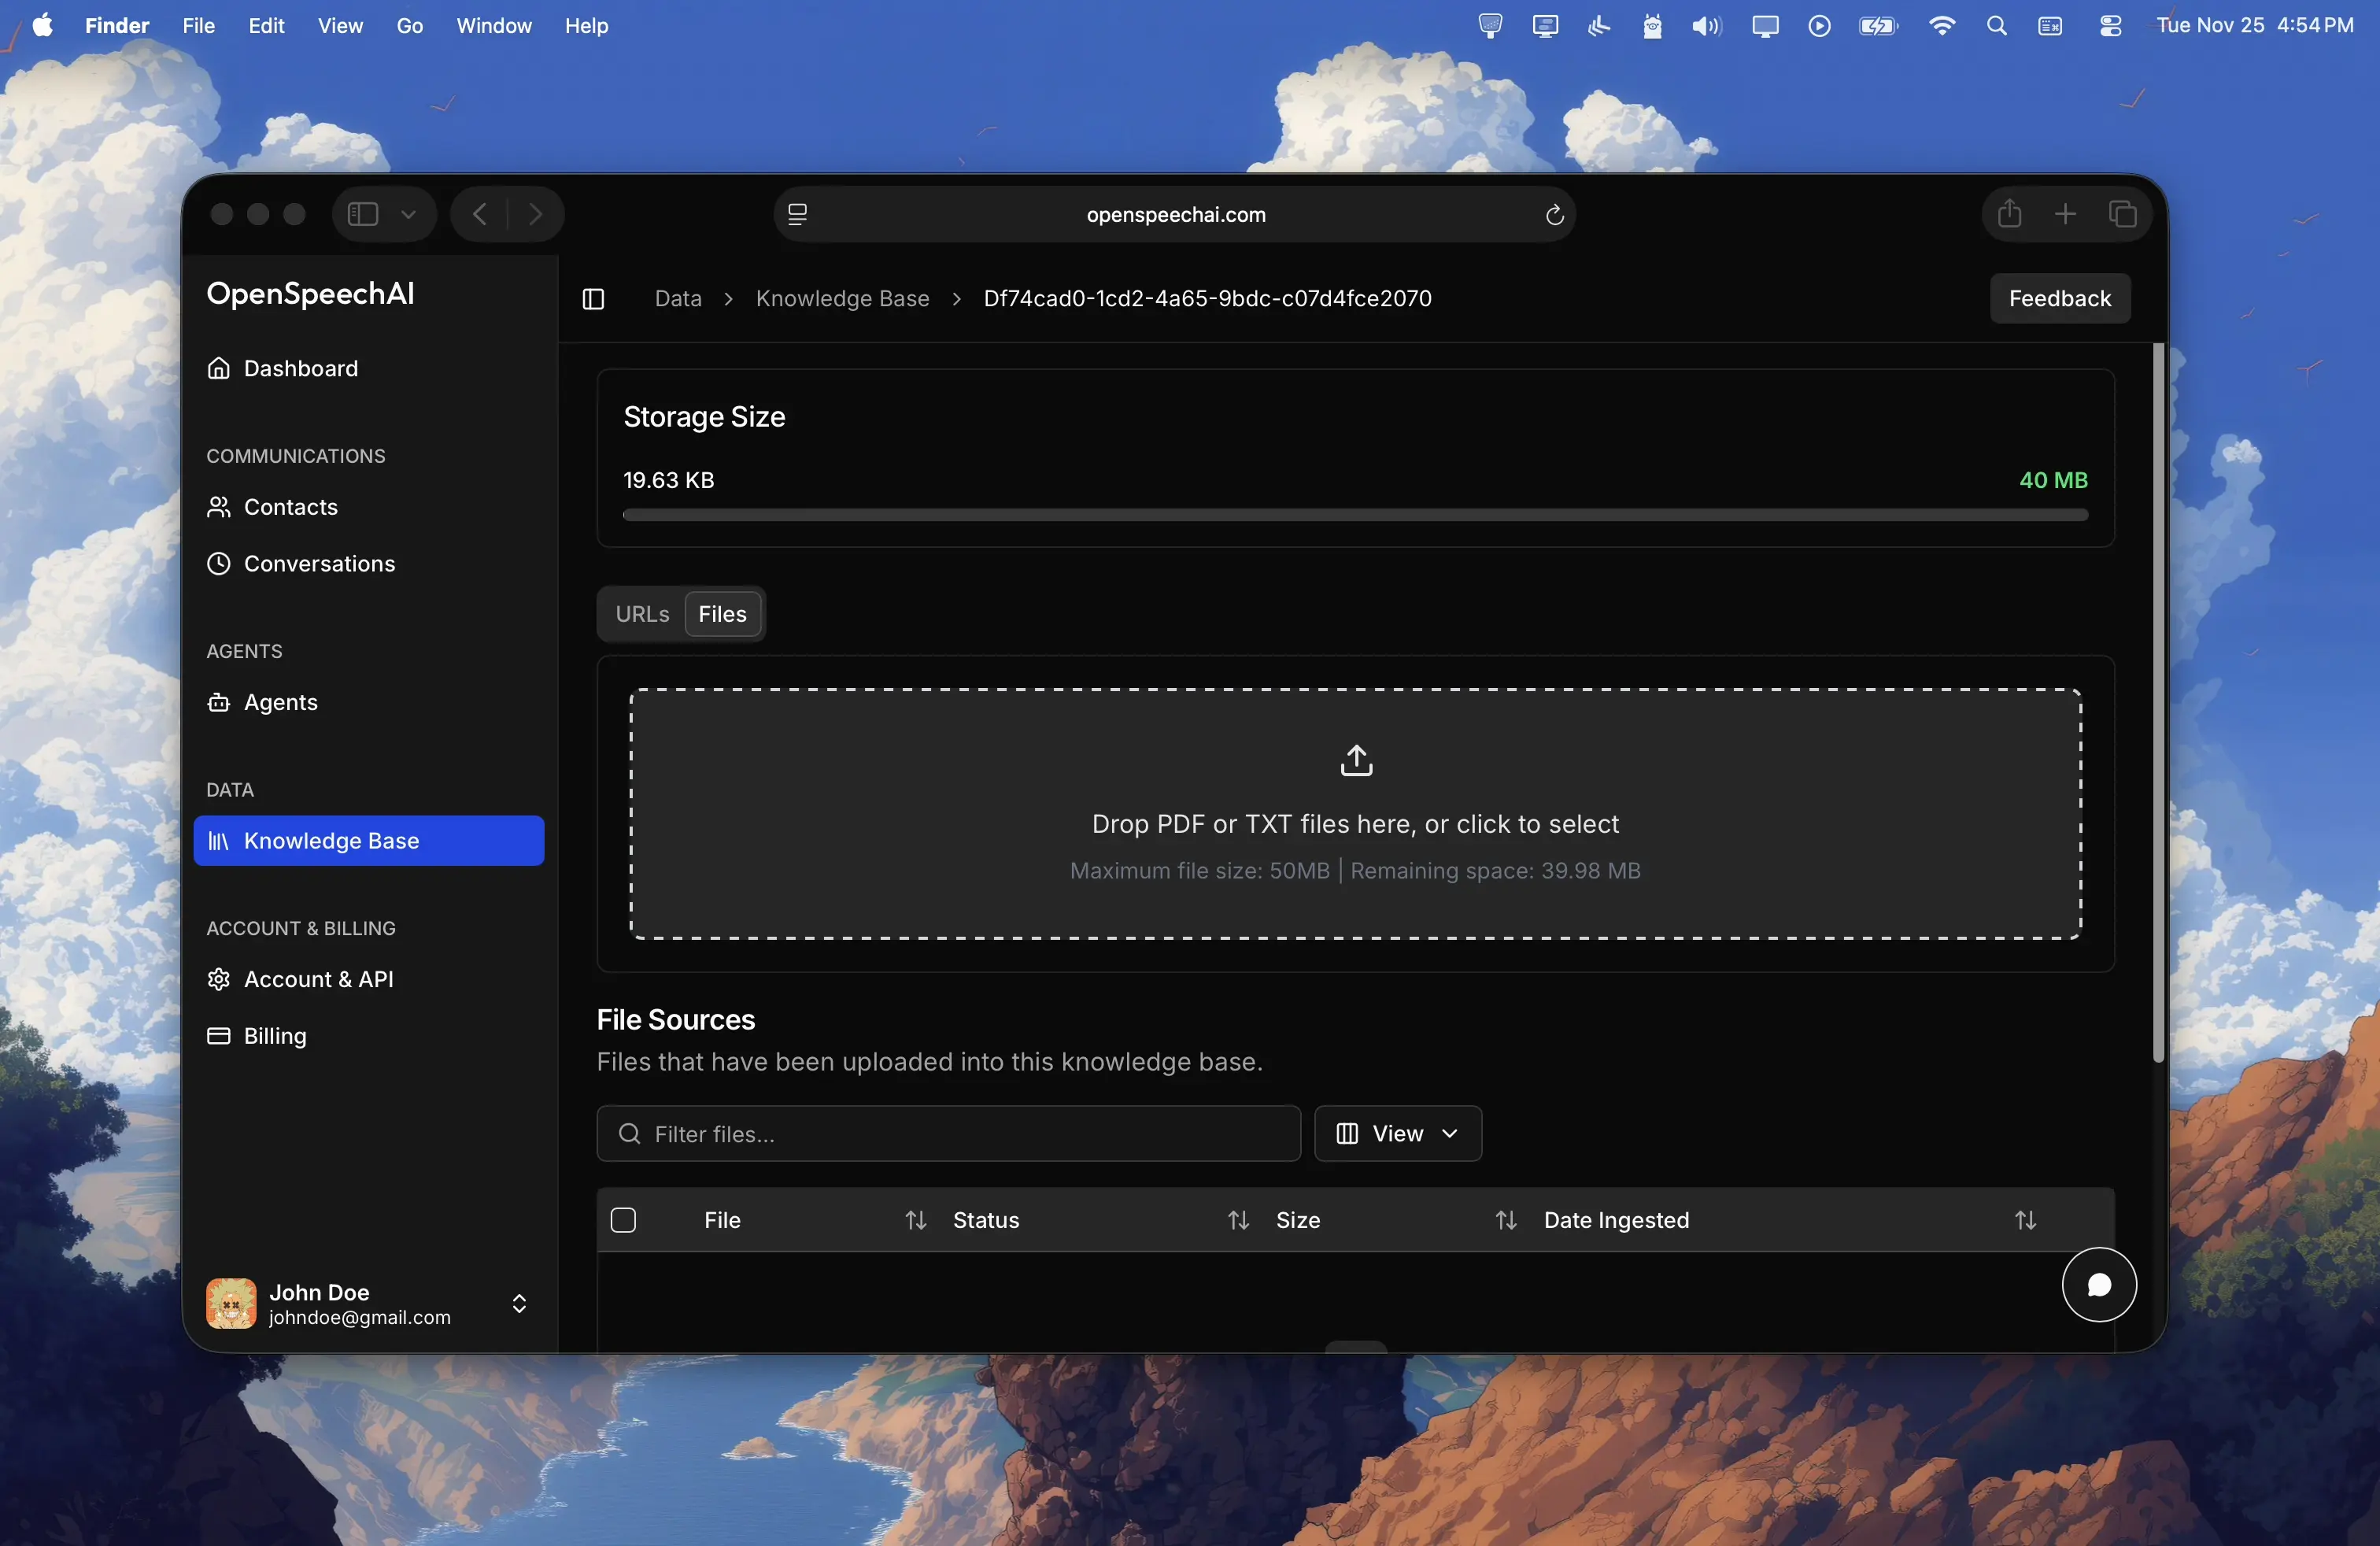Image resolution: width=2380 pixels, height=1546 pixels.
Task: Focus the Filter files search field
Action: [x=948, y=1133]
